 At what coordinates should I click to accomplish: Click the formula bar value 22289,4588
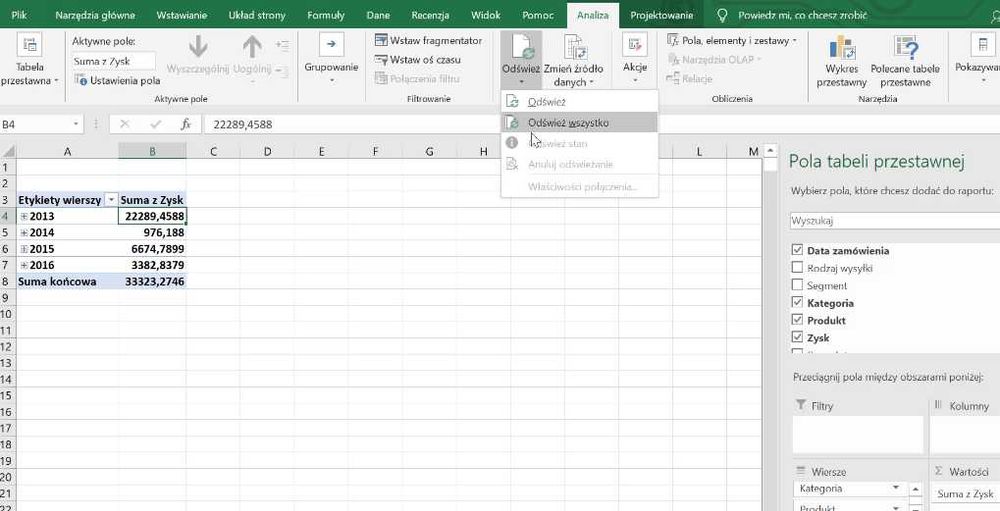pos(243,124)
